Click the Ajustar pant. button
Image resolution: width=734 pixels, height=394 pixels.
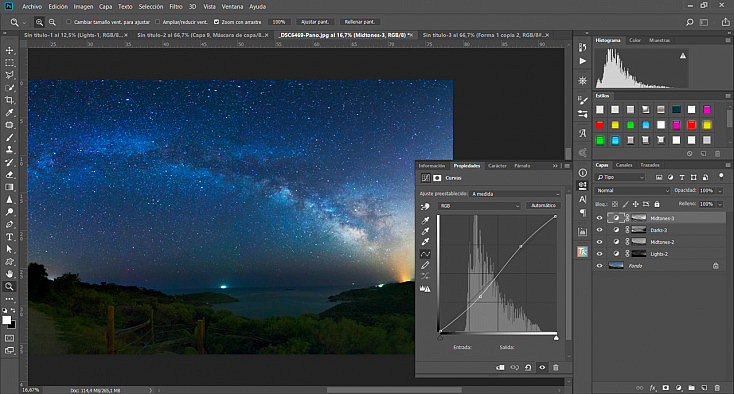coord(315,22)
